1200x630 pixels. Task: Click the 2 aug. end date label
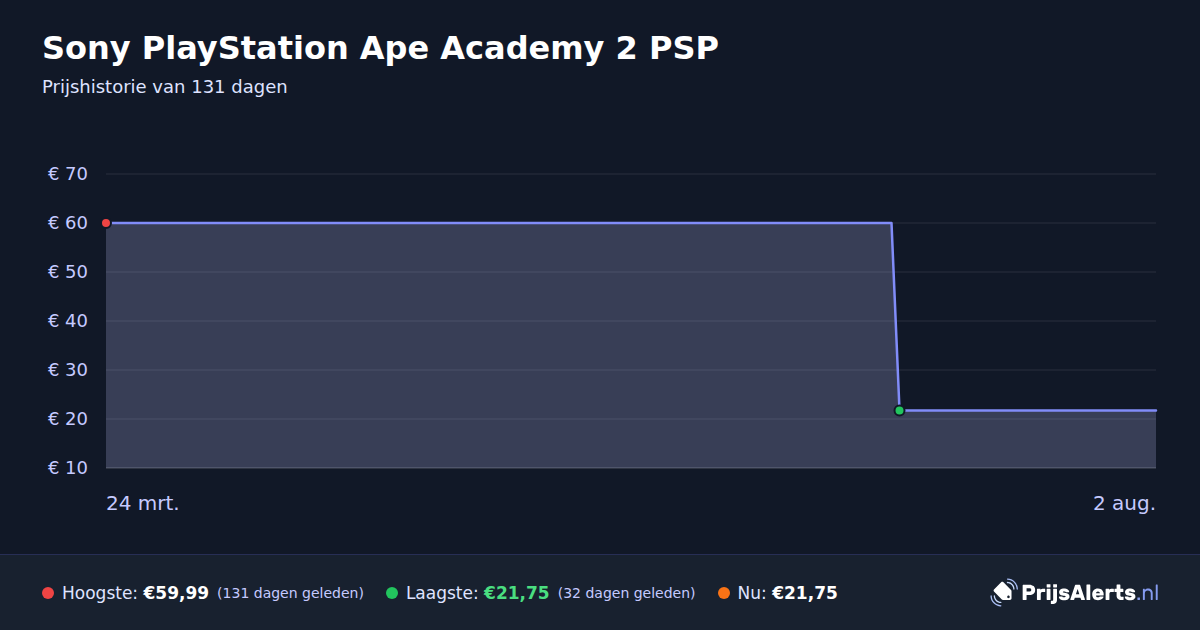point(1124,503)
